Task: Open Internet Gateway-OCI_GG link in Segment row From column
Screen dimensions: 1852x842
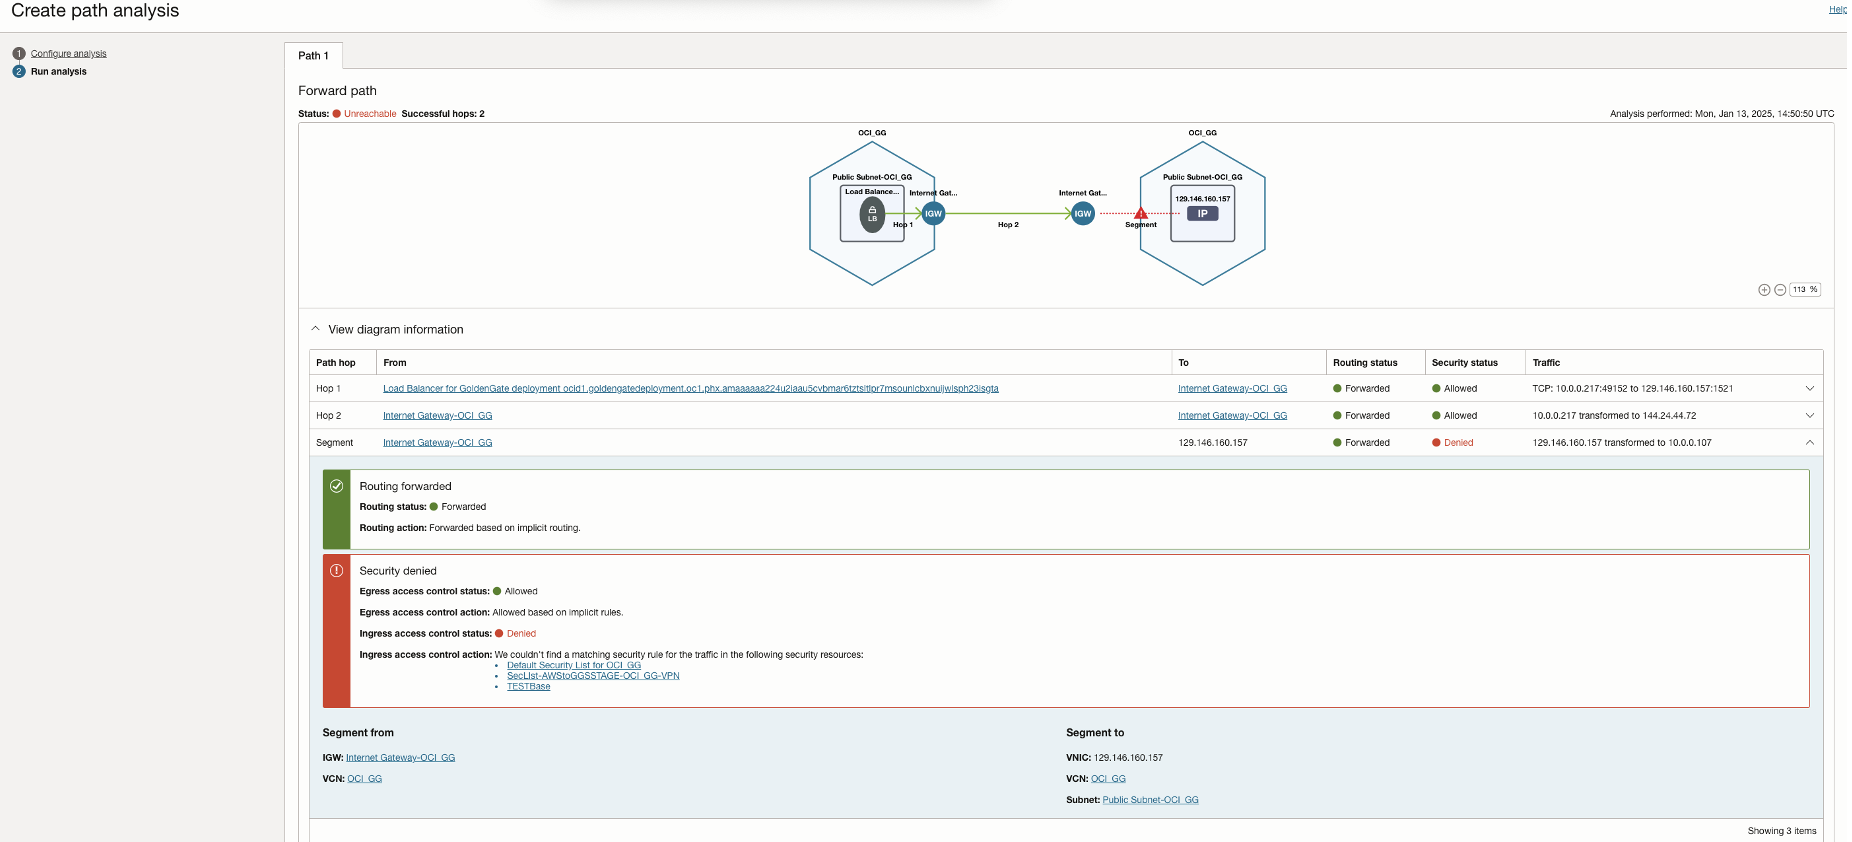Action: coord(438,443)
